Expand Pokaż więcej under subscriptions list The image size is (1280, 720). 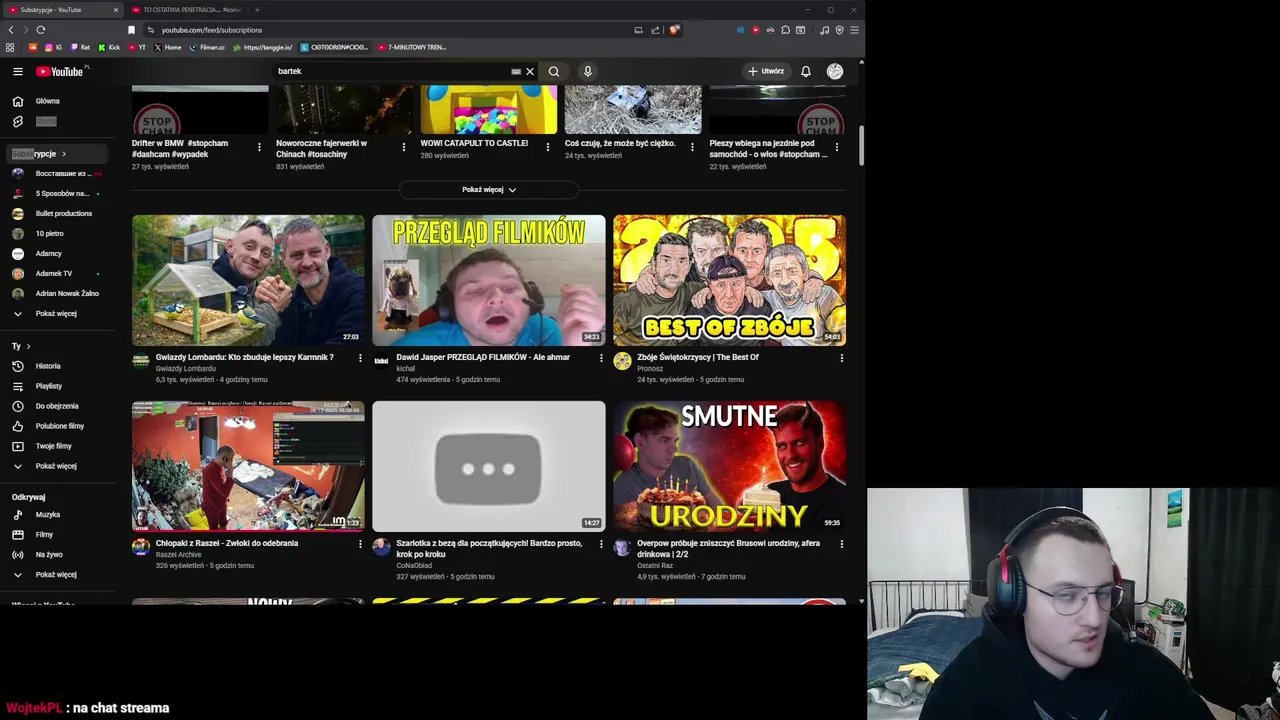54,314
